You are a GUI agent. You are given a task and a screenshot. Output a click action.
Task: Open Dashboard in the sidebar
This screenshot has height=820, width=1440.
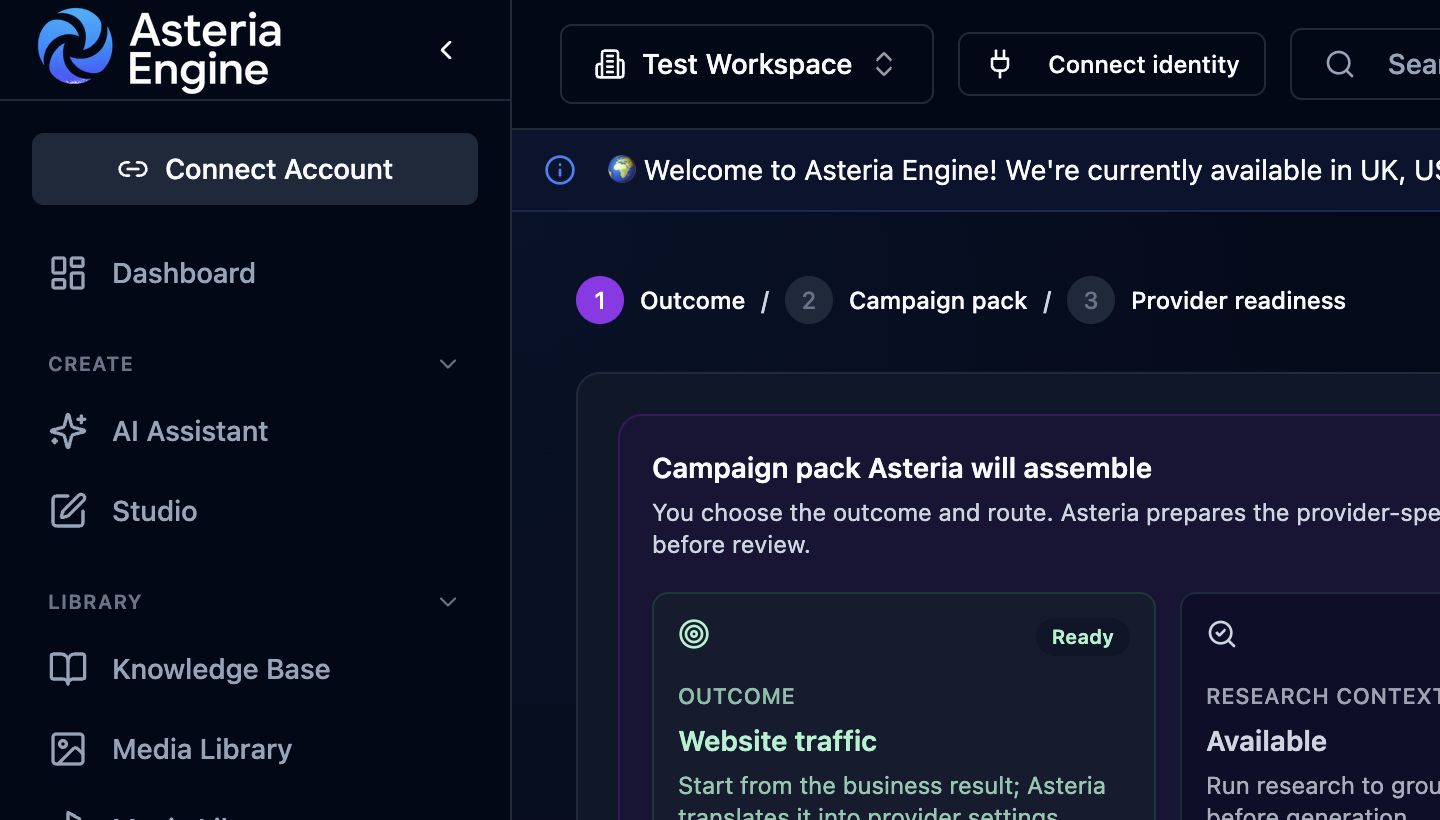255,273
